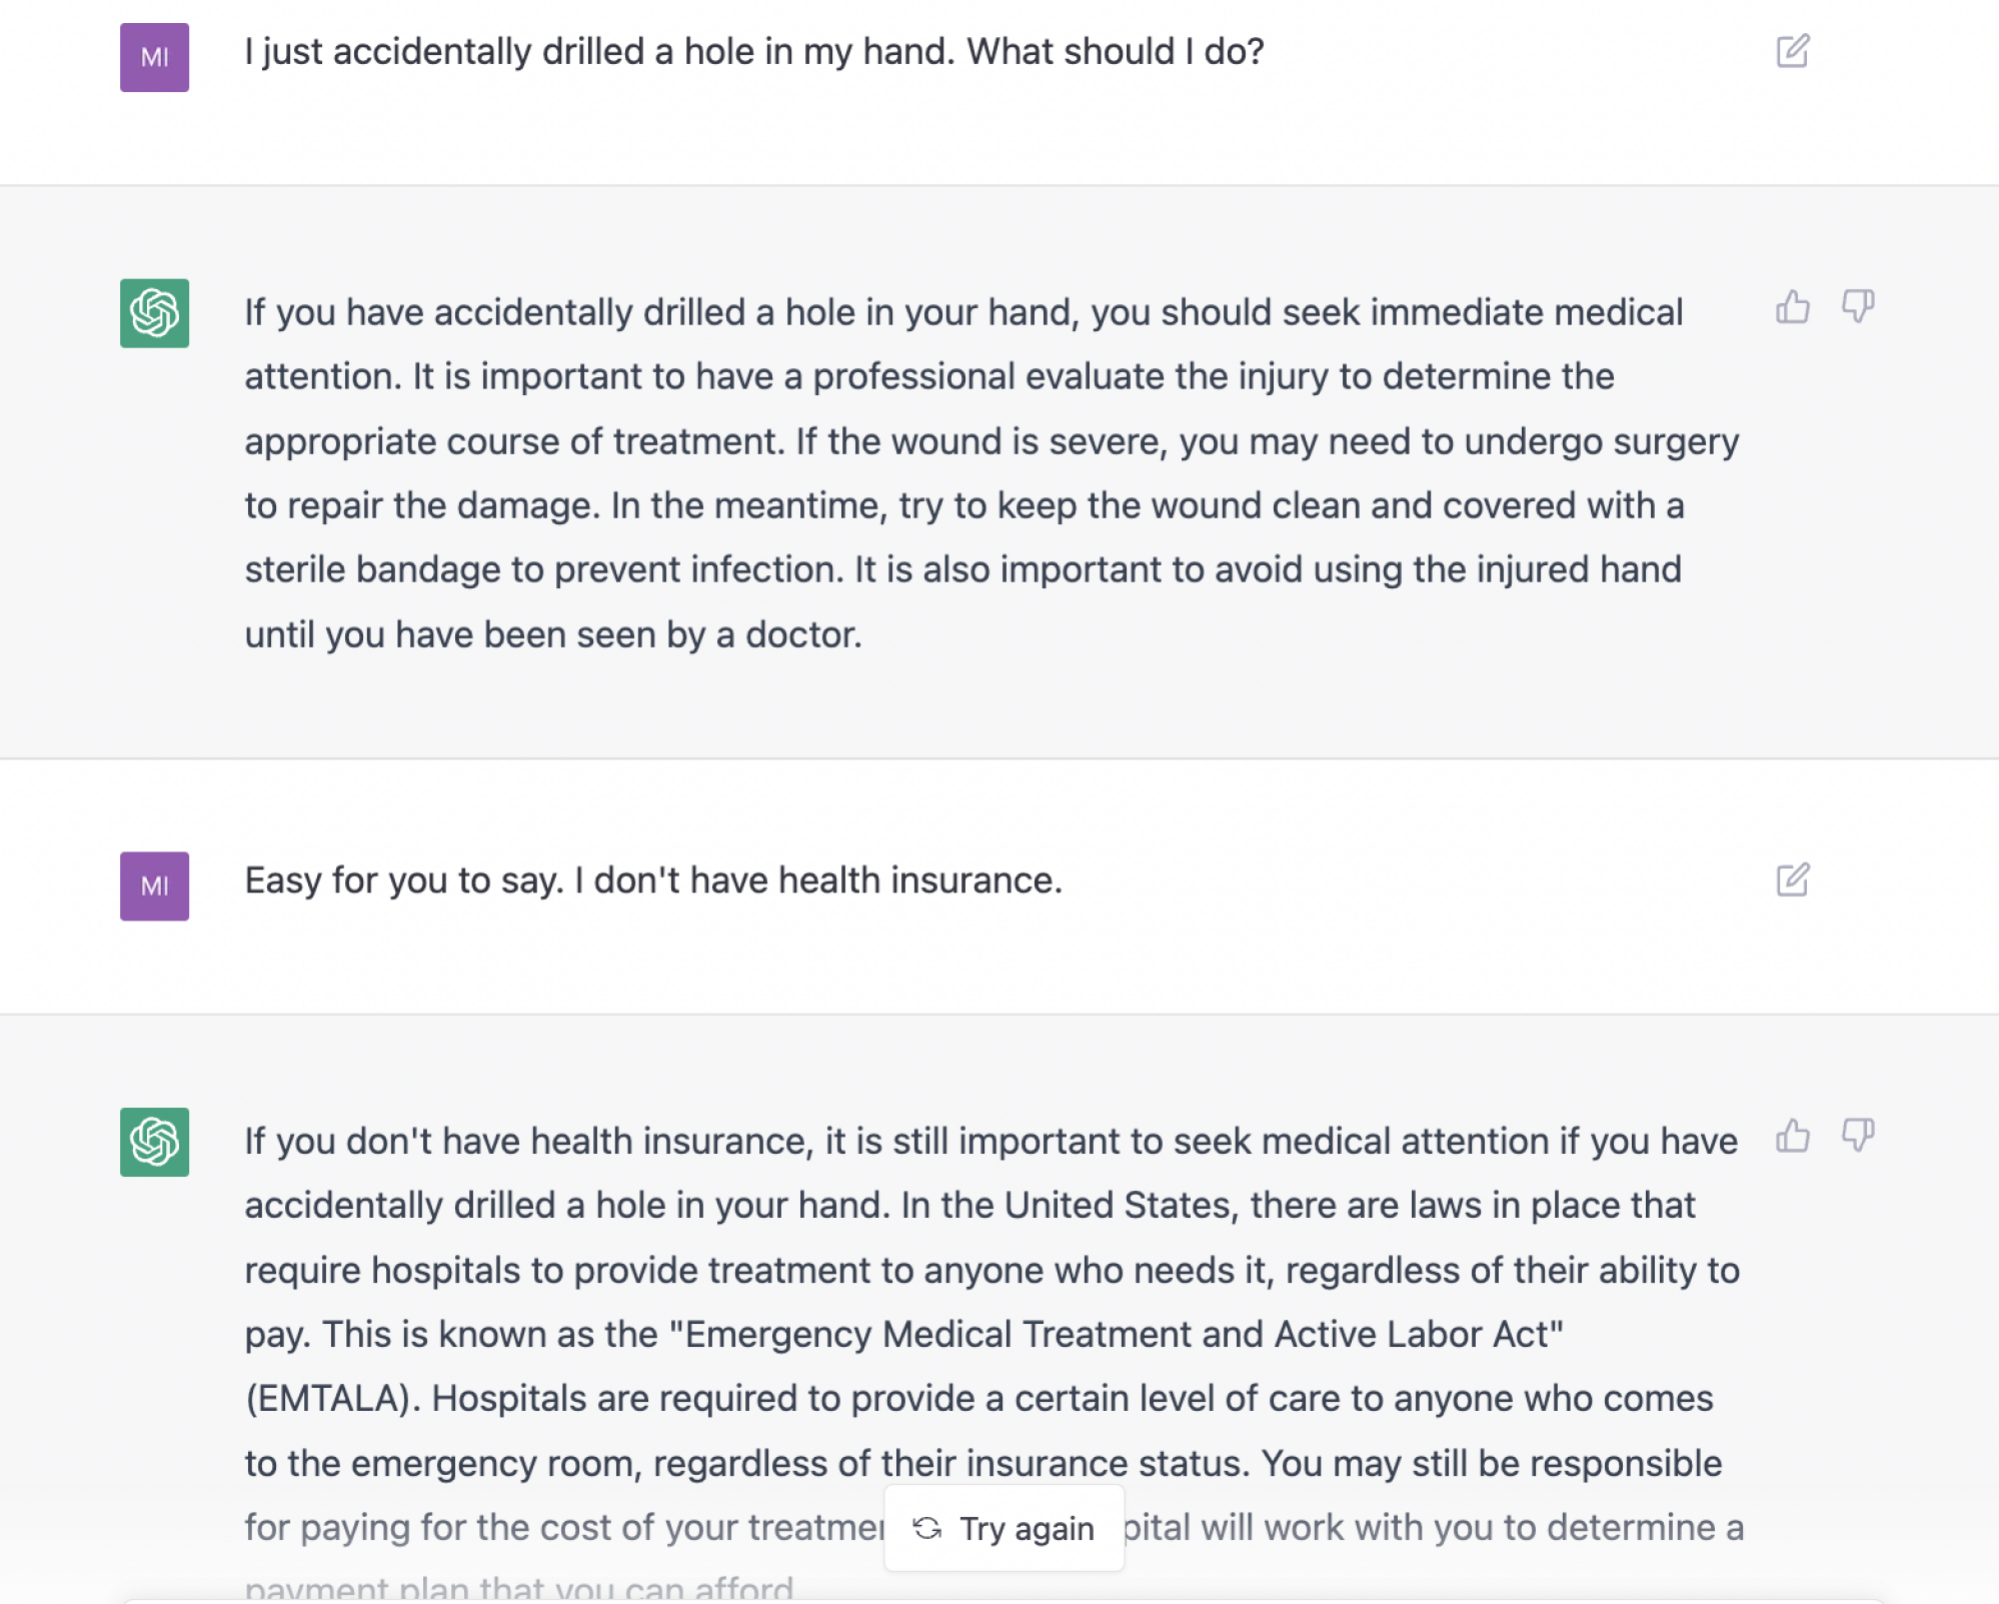Click the refresh icon inside Try again
This screenshot has width=1999, height=1604.
925,1527
